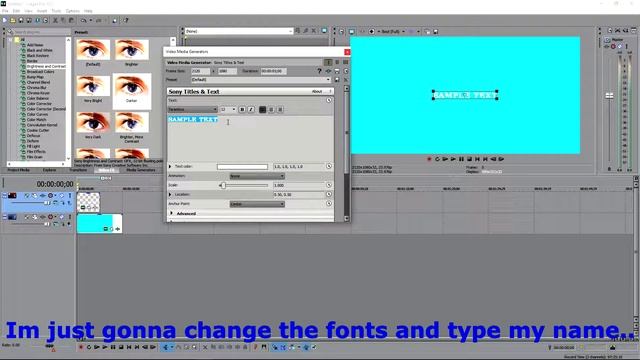Click Go to Start in bottom transport bar
Screen dimensions: 640x360
click(129, 347)
